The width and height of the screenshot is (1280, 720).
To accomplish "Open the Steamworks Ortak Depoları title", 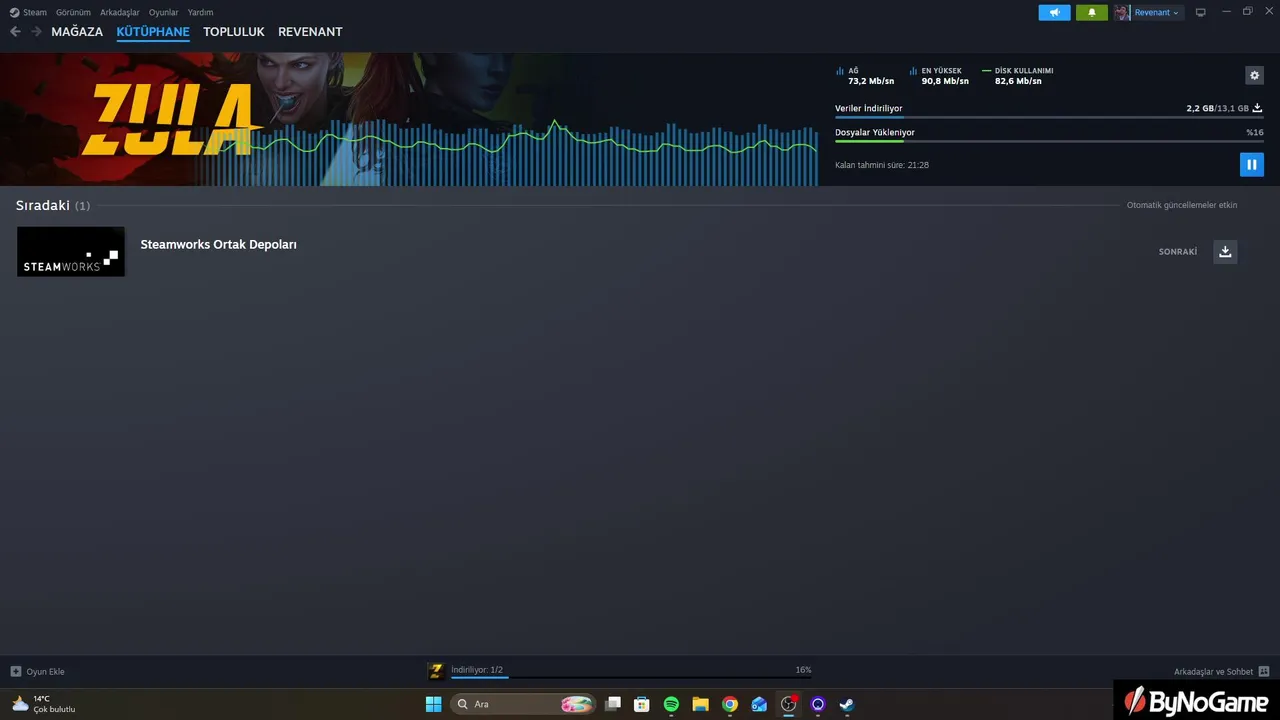I will (x=218, y=244).
